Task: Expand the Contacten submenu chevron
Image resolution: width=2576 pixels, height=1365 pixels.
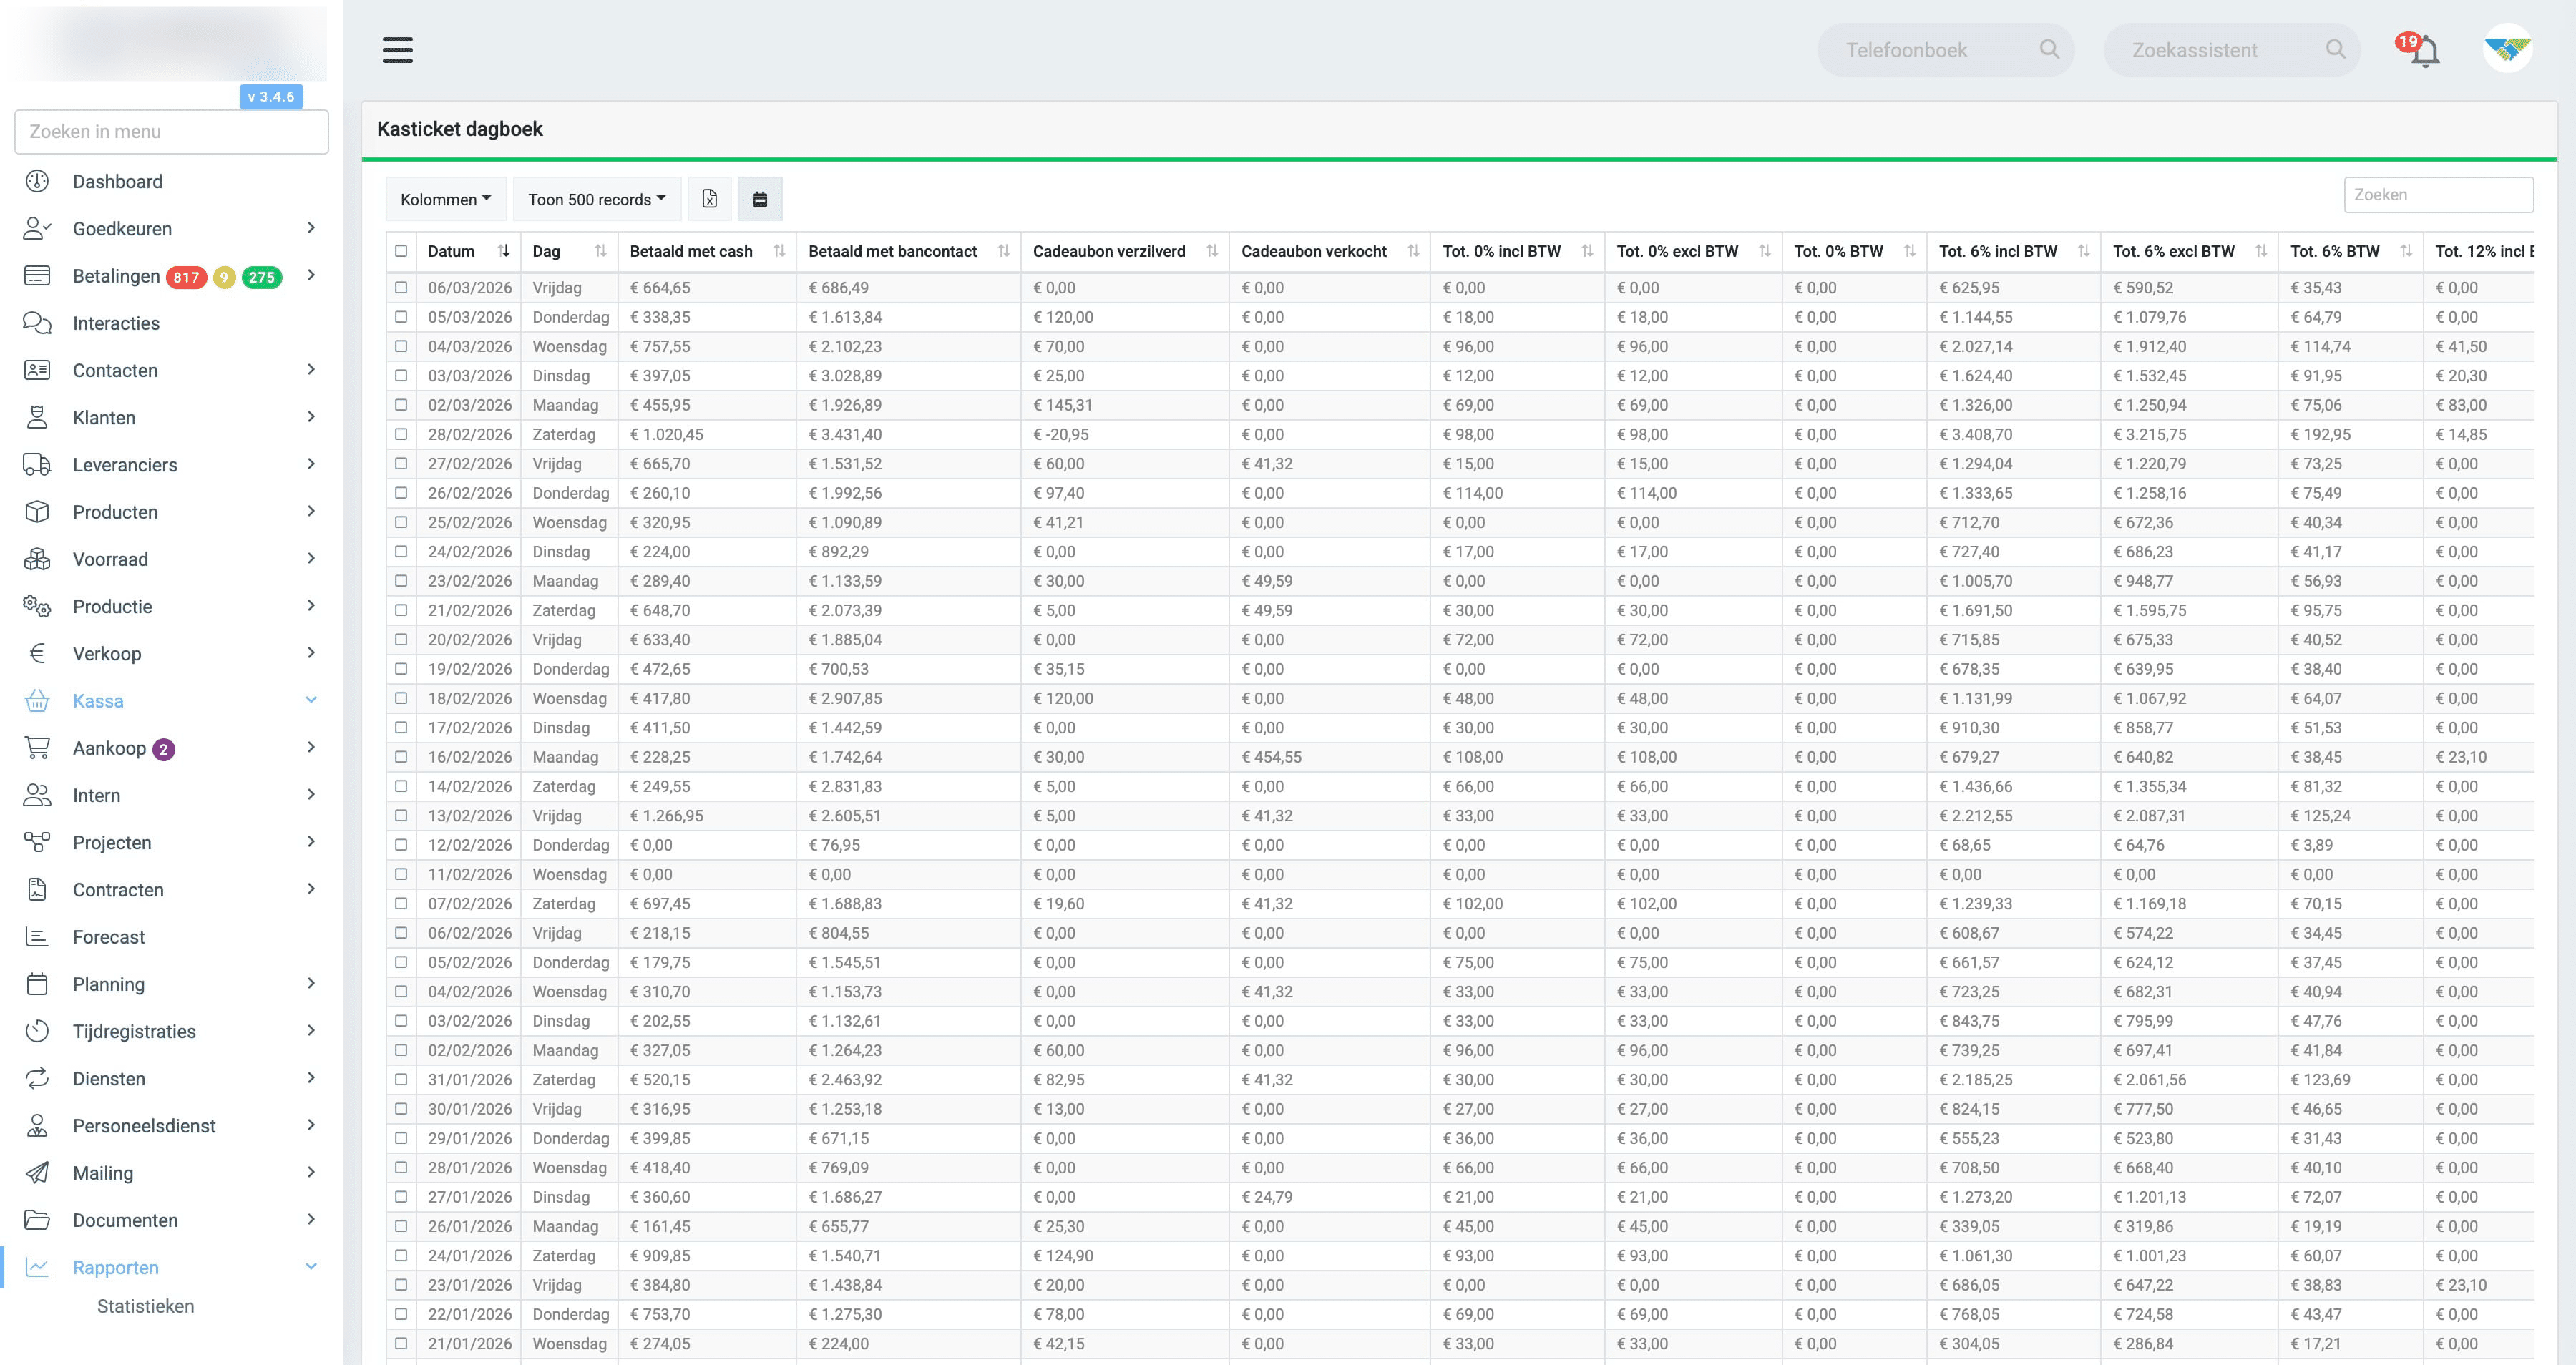Action: [311, 370]
